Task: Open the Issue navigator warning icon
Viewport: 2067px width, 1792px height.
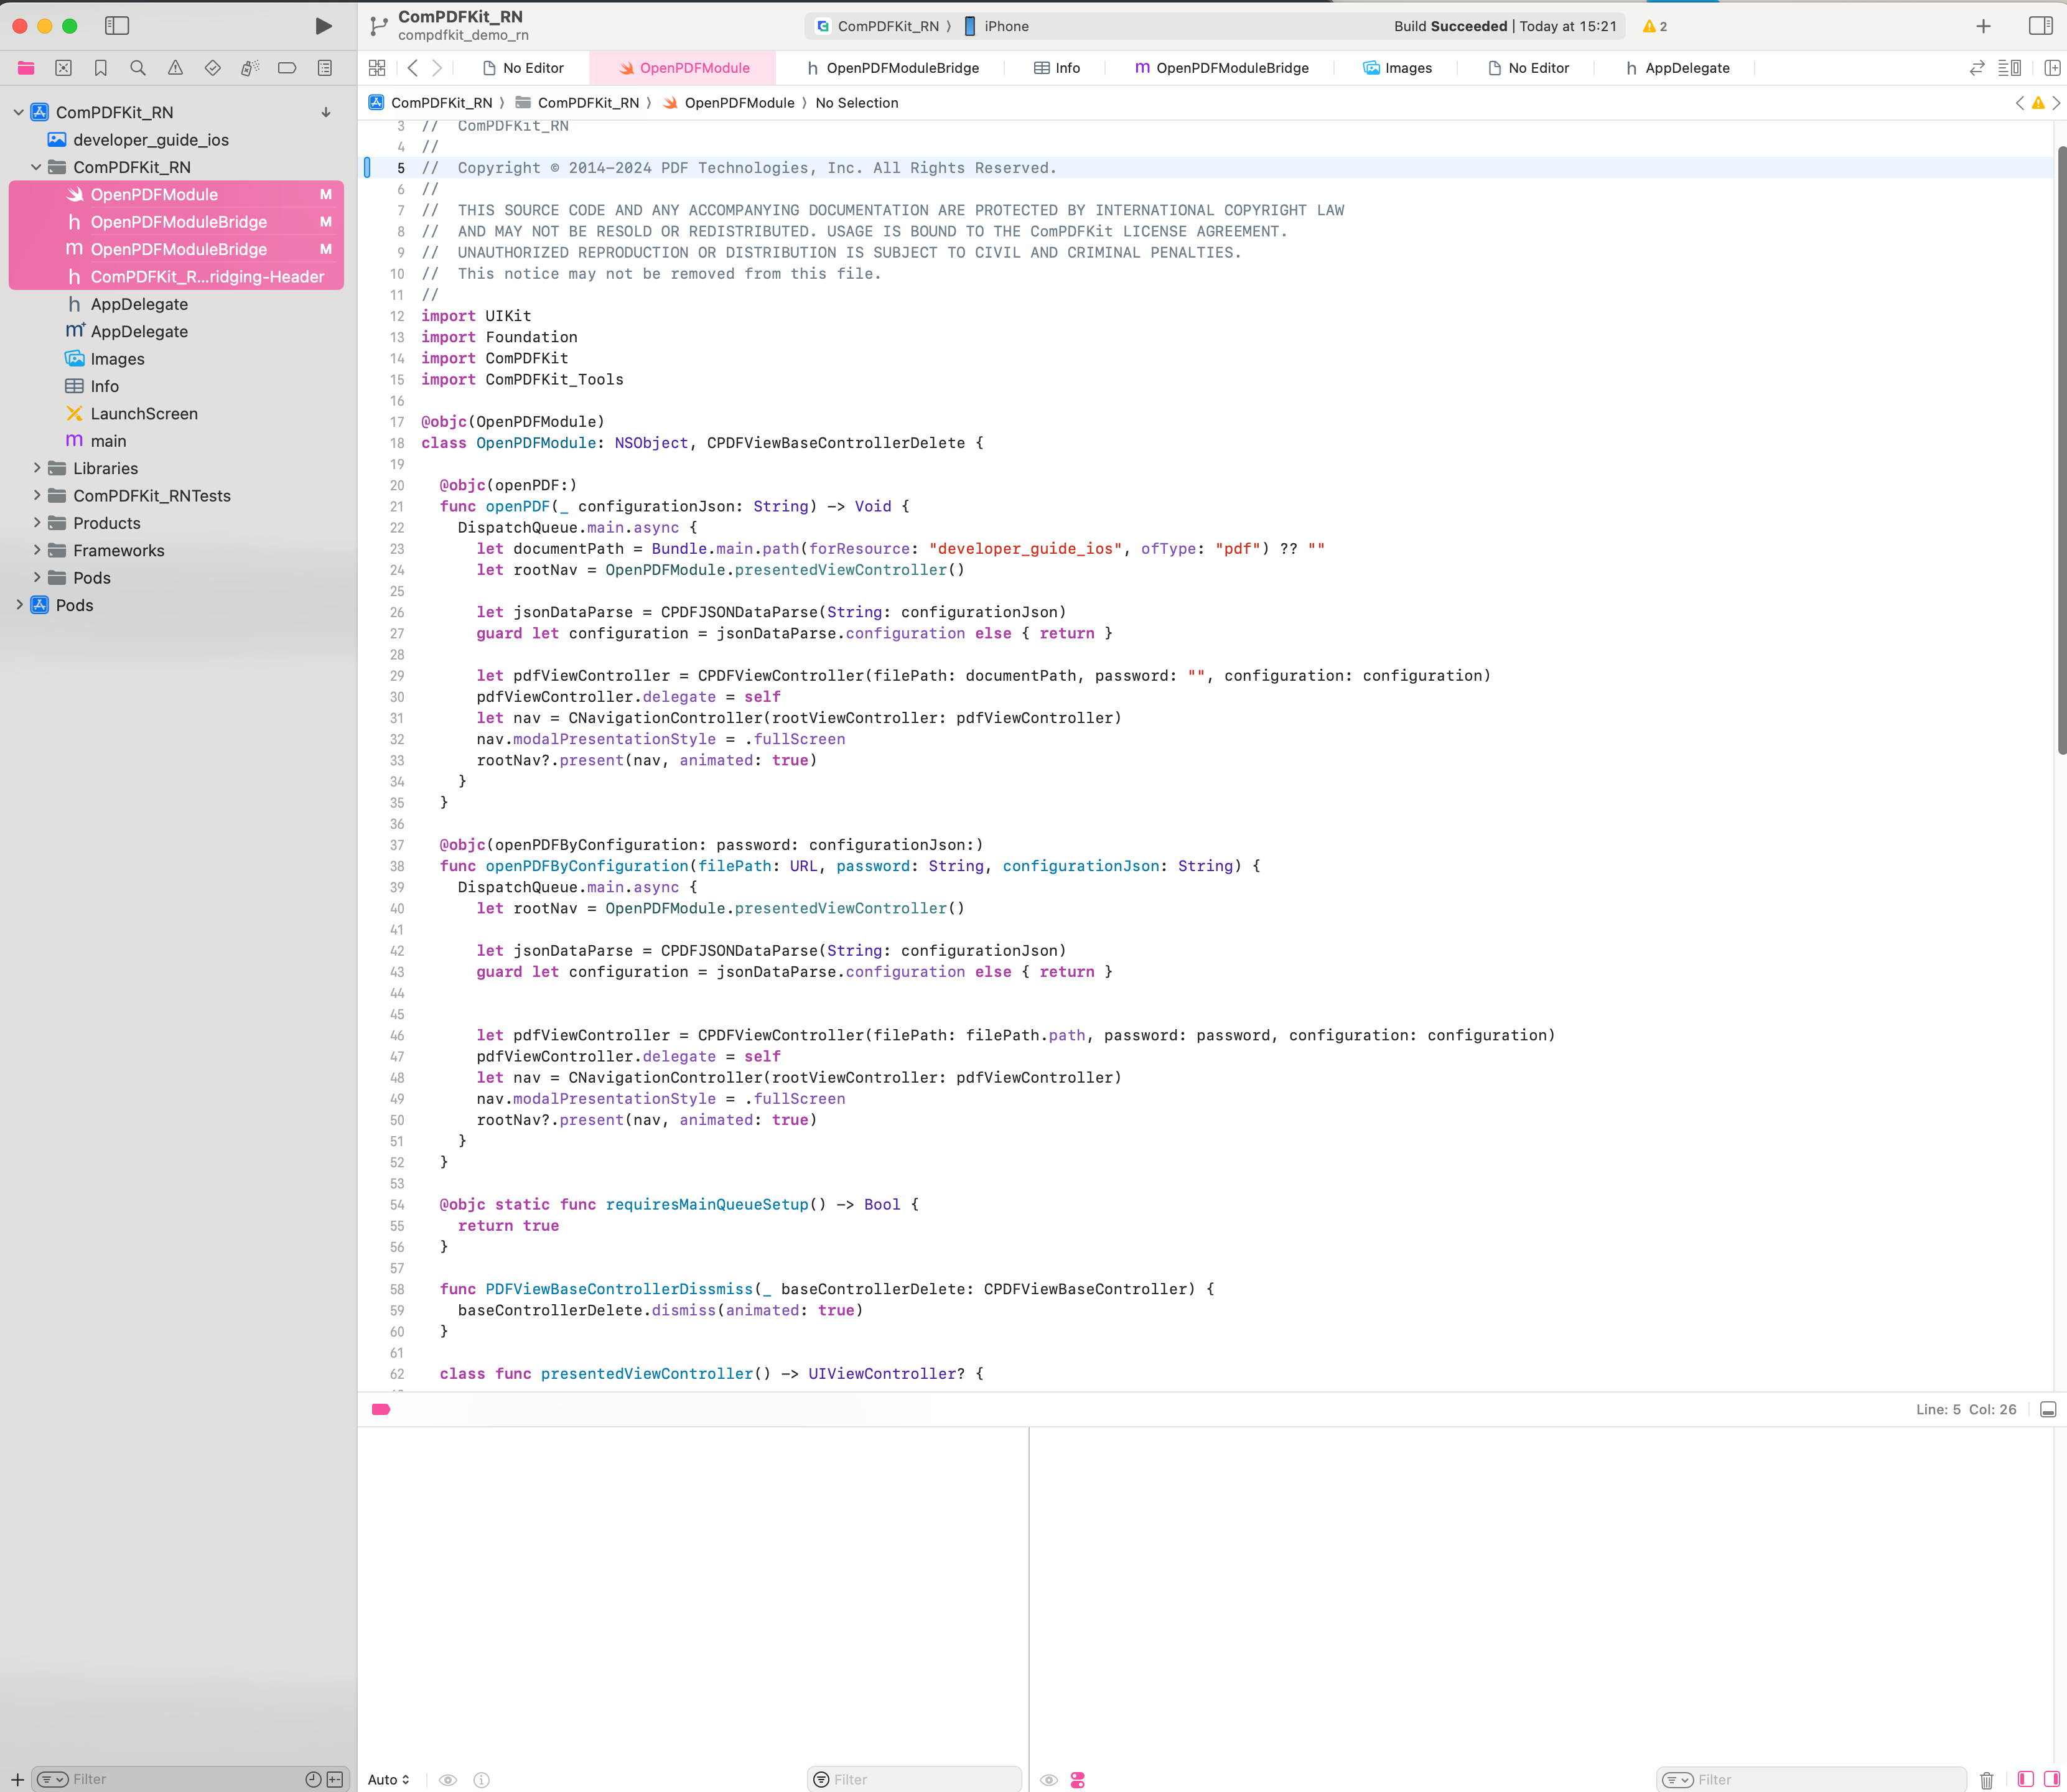Action: [175, 68]
